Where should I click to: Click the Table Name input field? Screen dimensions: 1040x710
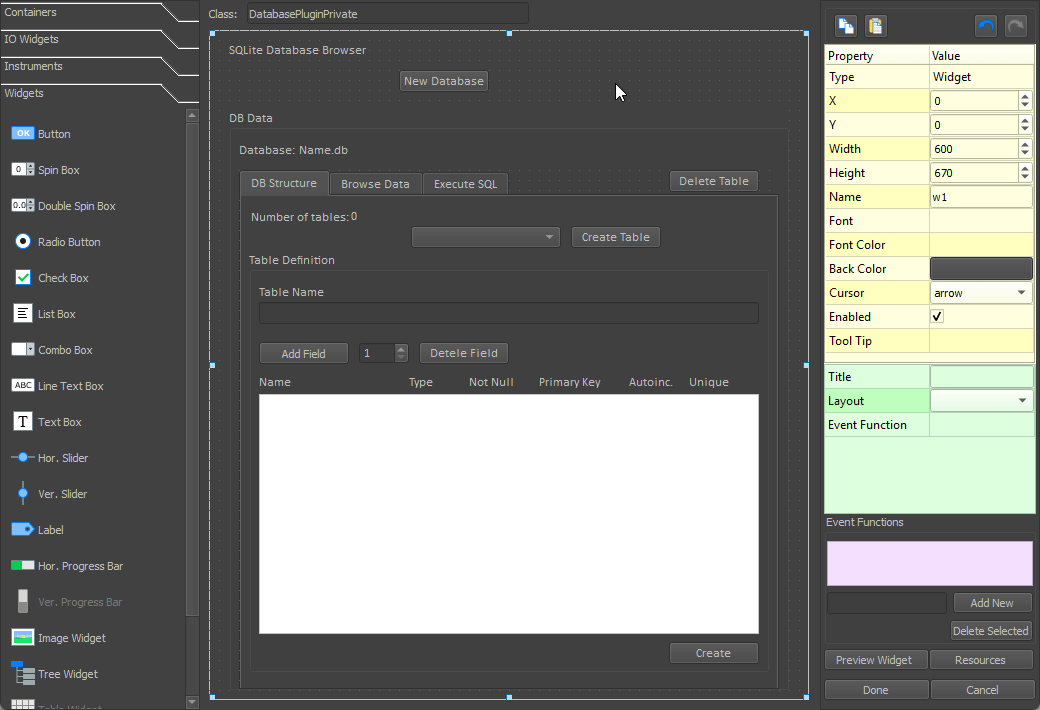(x=508, y=313)
